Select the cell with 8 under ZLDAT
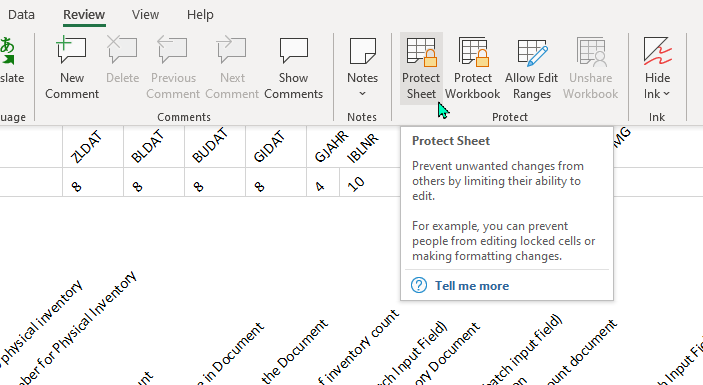 tap(93, 182)
